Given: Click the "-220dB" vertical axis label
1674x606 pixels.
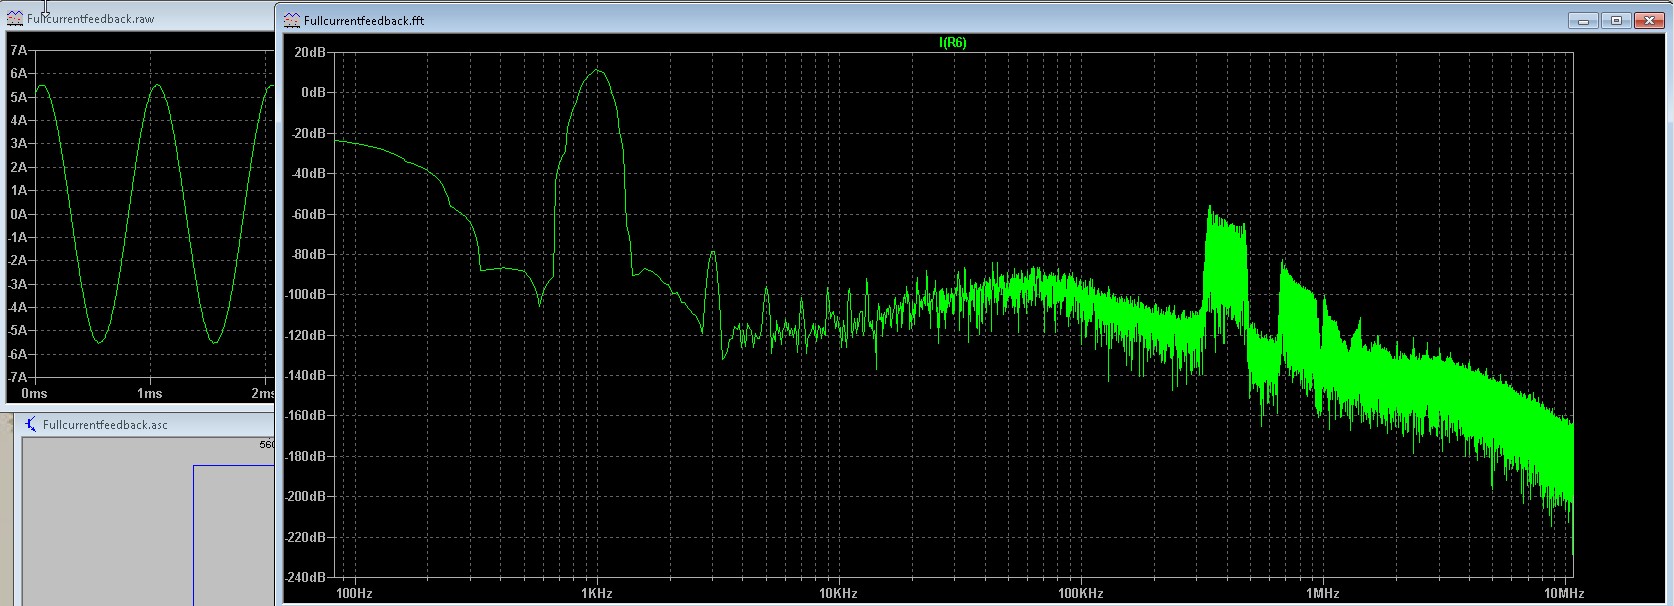Looking at the screenshot, I should (x=306, y=537).
